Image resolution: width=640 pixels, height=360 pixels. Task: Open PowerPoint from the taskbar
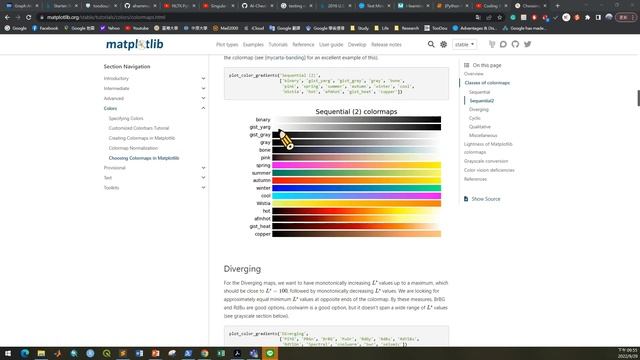click(156, 353)
